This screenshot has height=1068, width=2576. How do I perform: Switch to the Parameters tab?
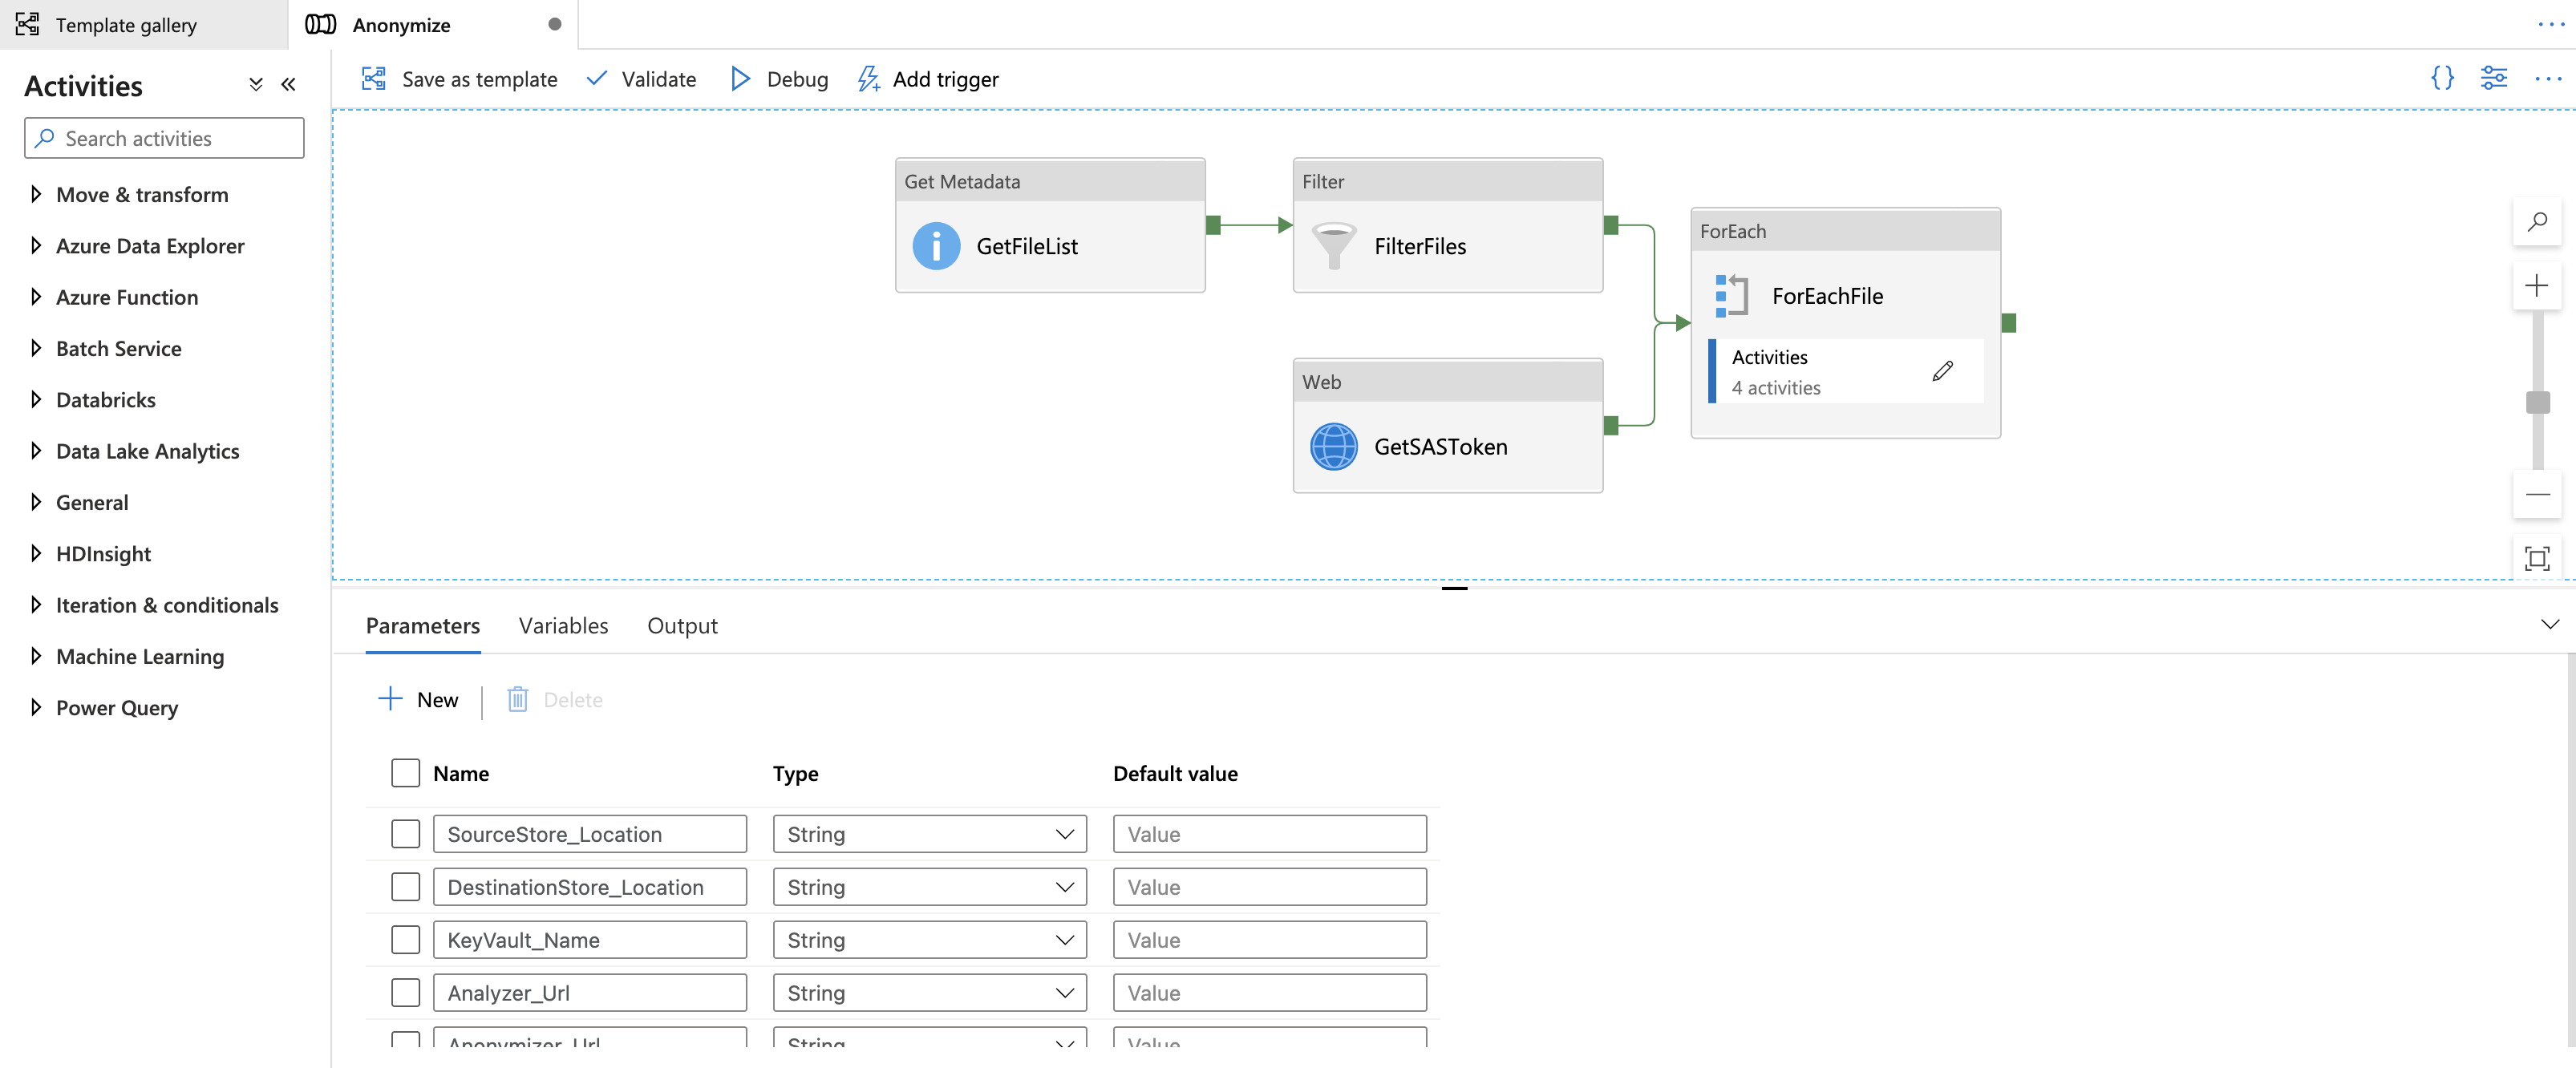[x=422, y=626]
